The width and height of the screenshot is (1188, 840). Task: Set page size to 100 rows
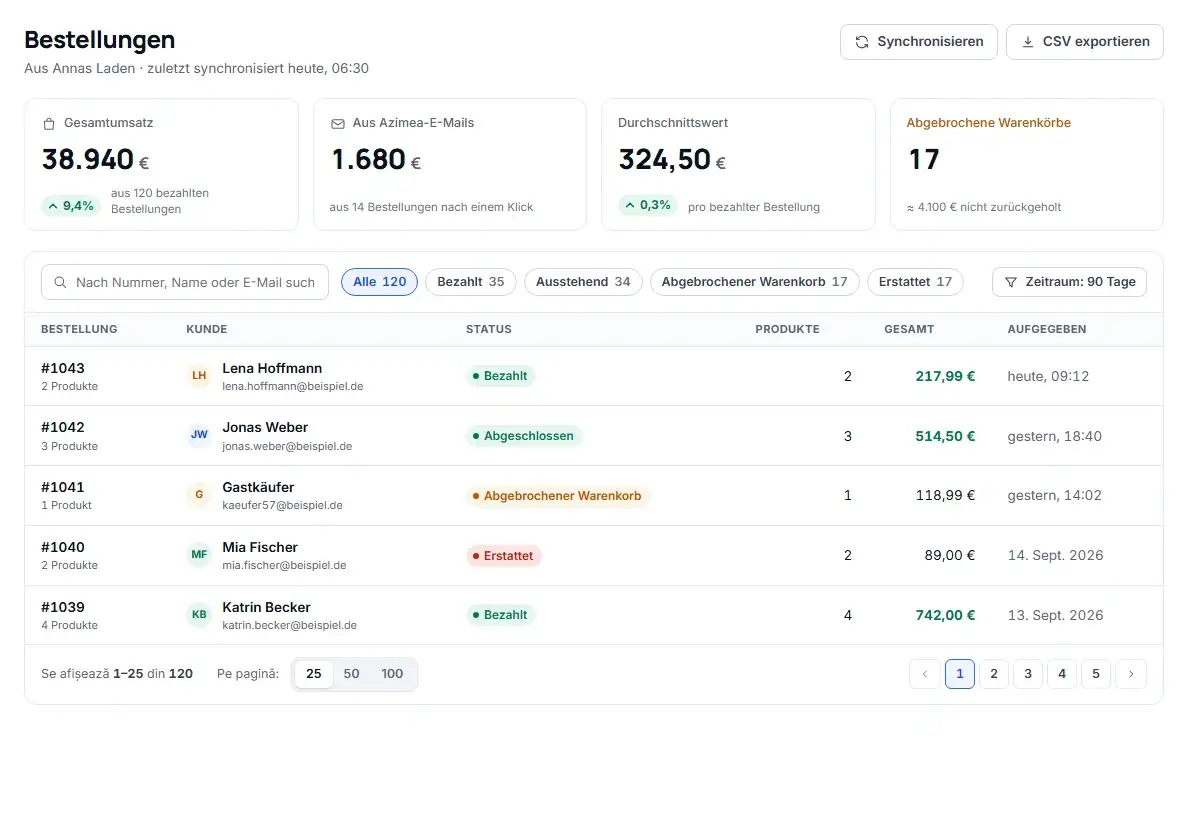392,674
